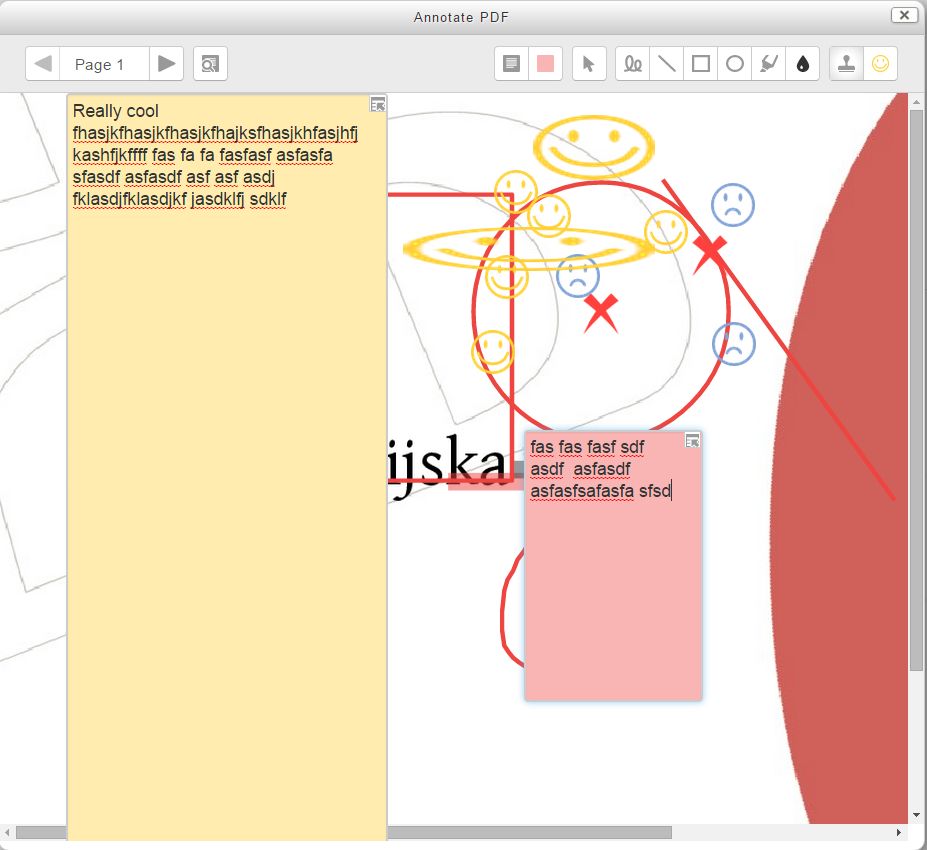Select the topmost blue sad face stamp
The width and height of the screenshot is (927, 850).
(732, 205)
